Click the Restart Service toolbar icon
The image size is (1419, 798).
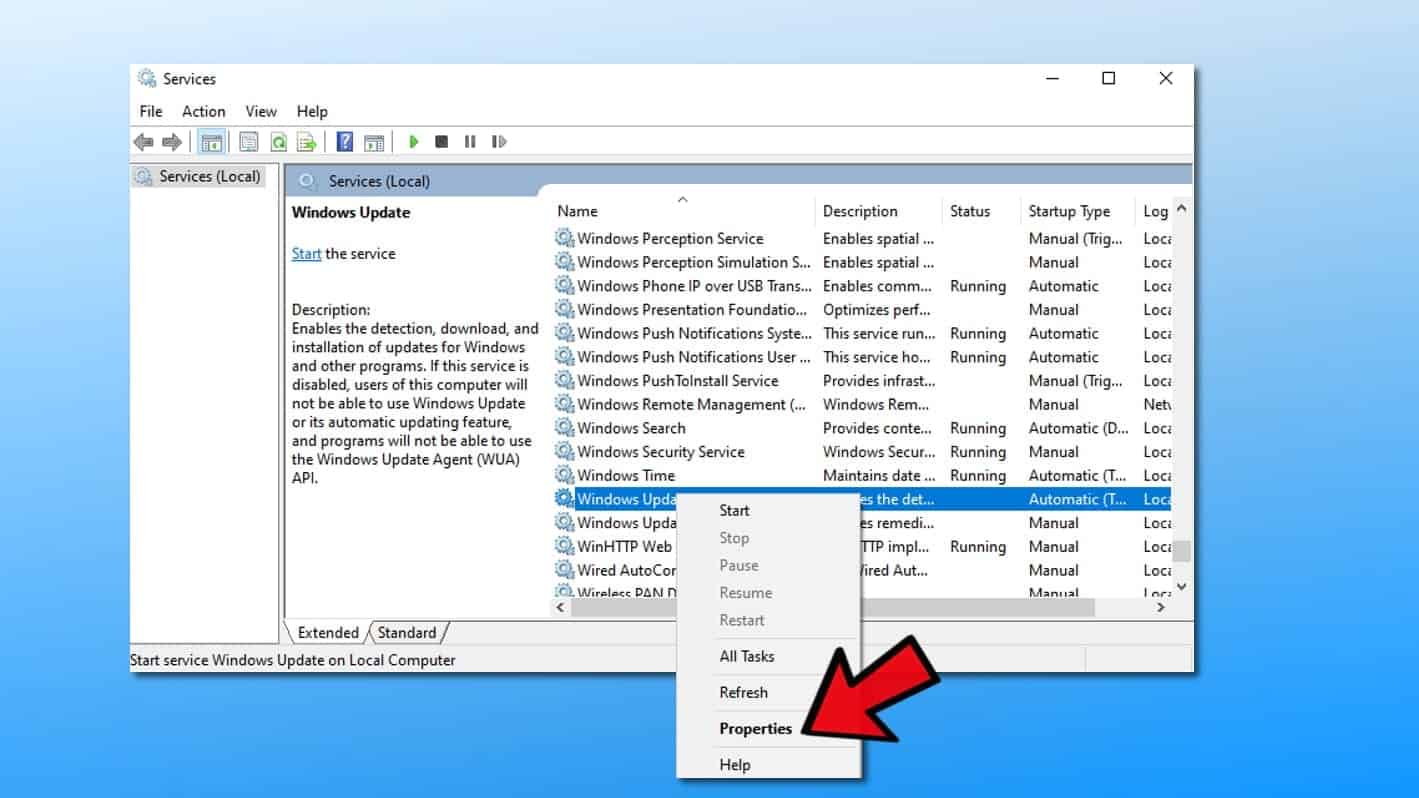(x=499, y=142)
